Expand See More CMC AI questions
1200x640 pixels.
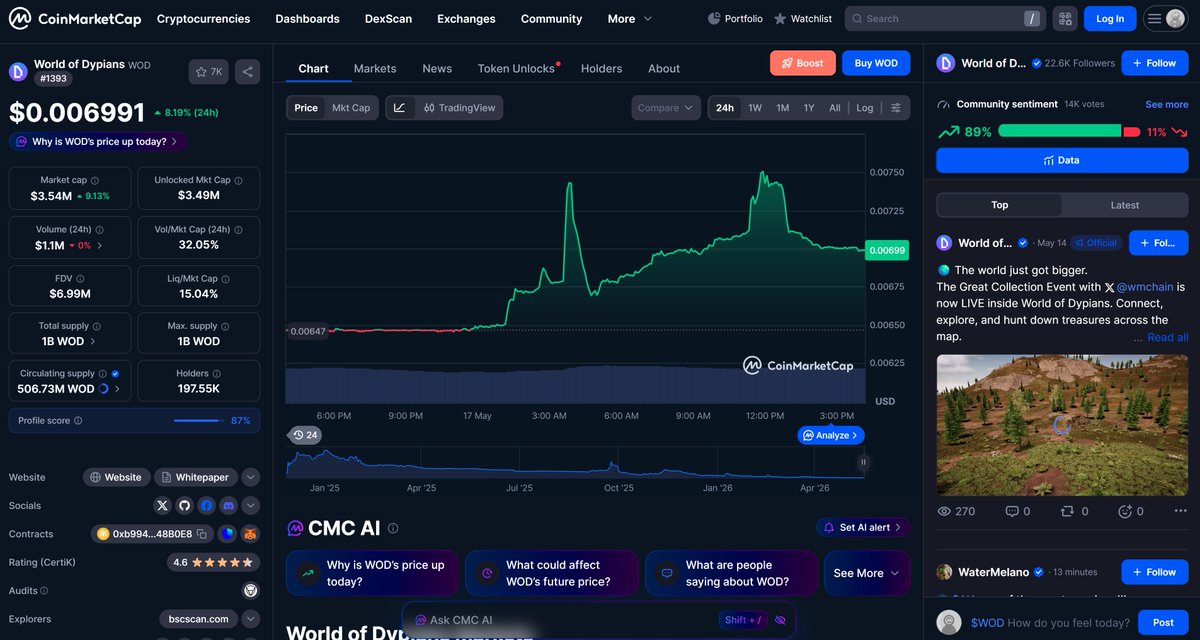[867, 573]
